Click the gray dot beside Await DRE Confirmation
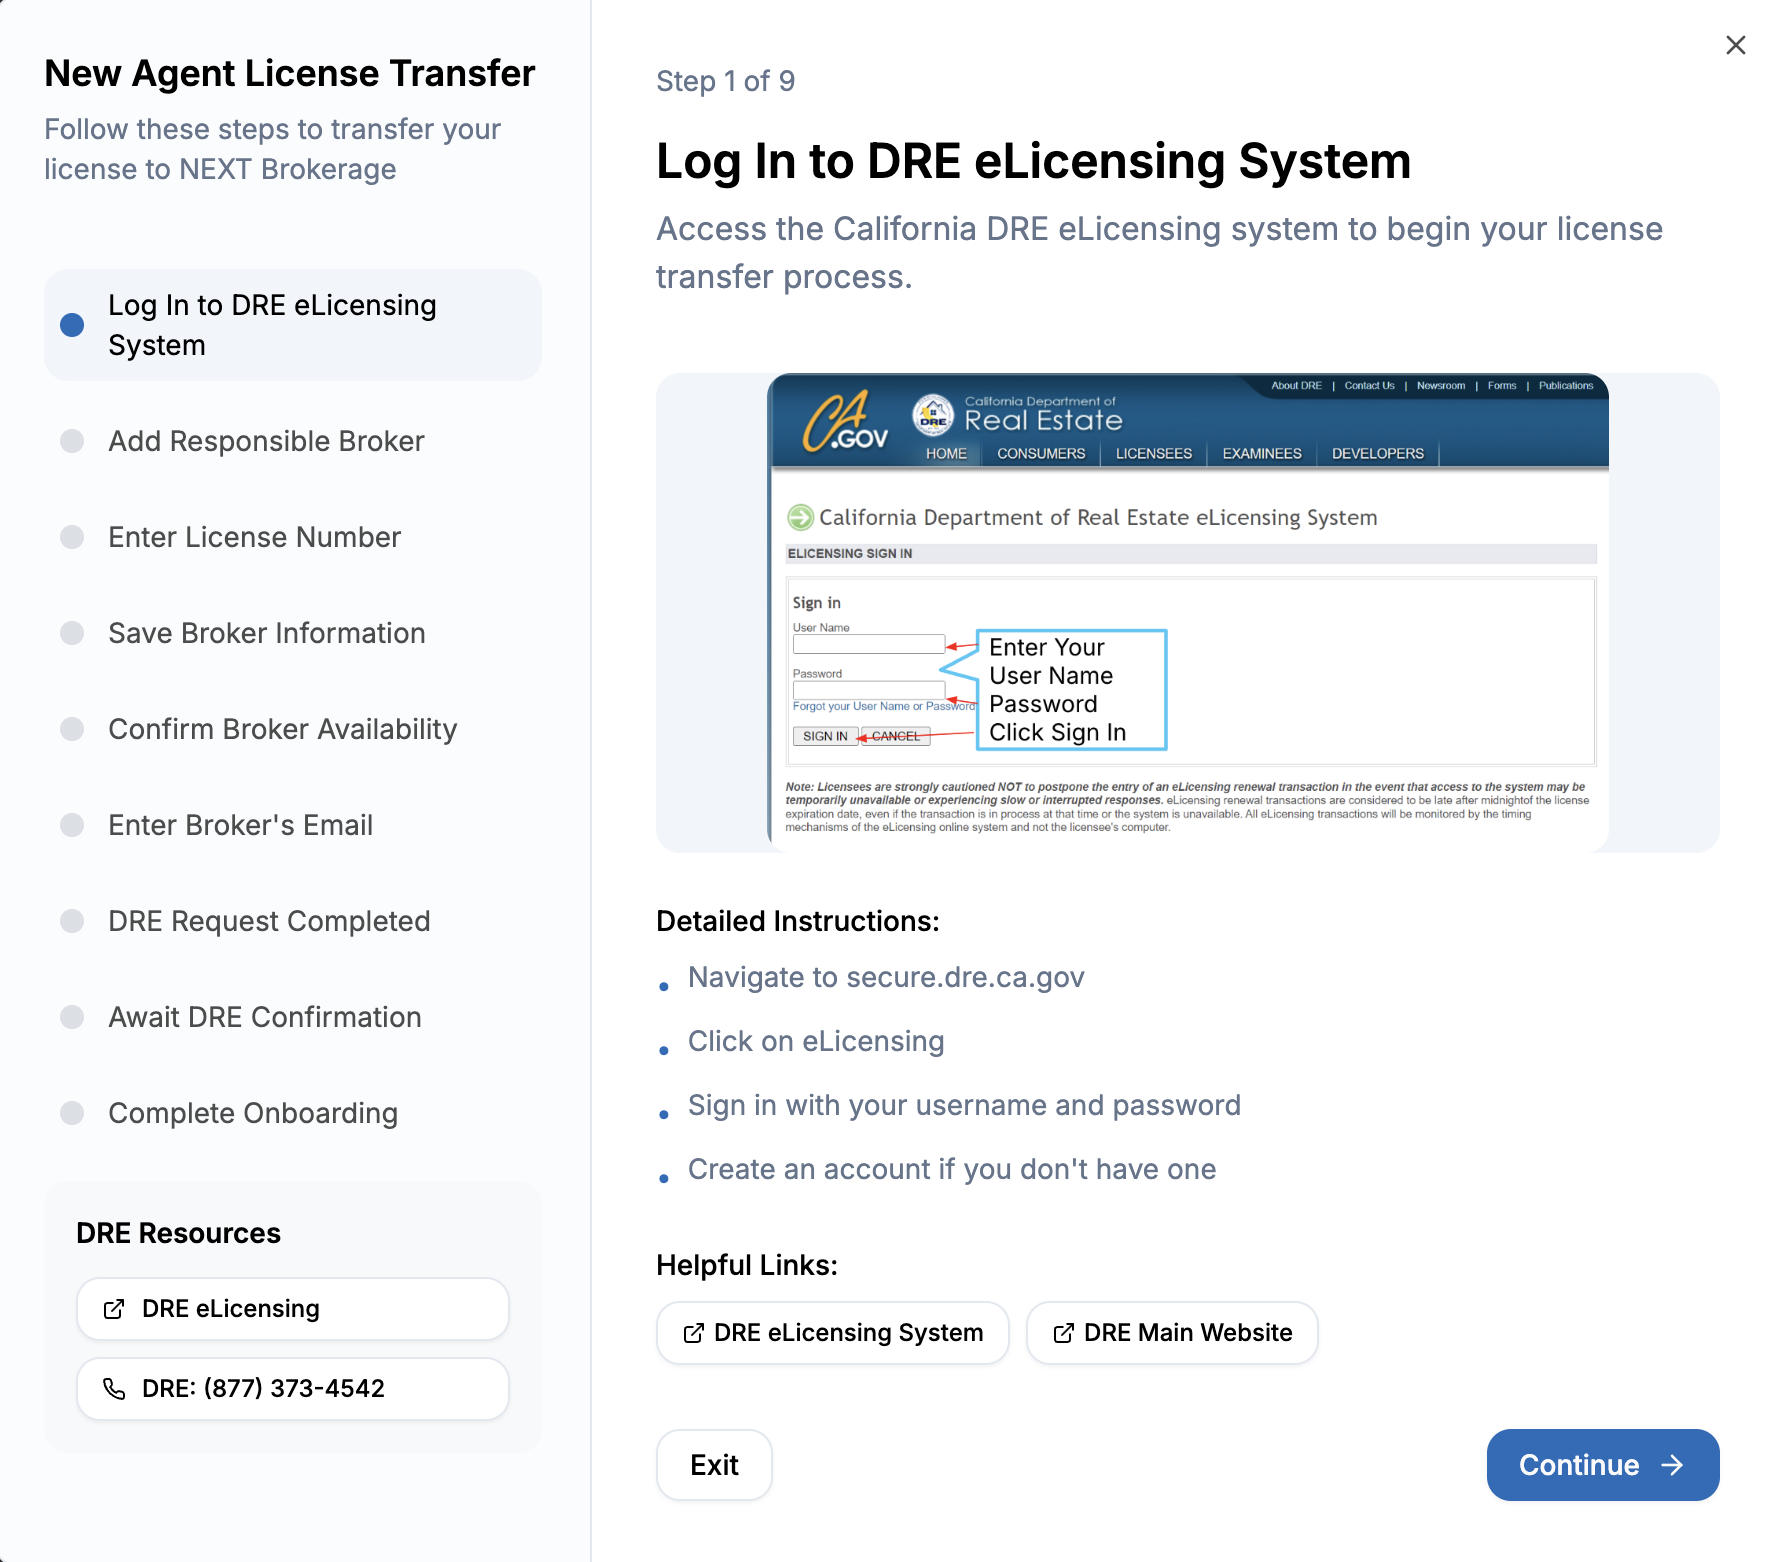Screen dimensions: 1770x1562 (72, 1017)
